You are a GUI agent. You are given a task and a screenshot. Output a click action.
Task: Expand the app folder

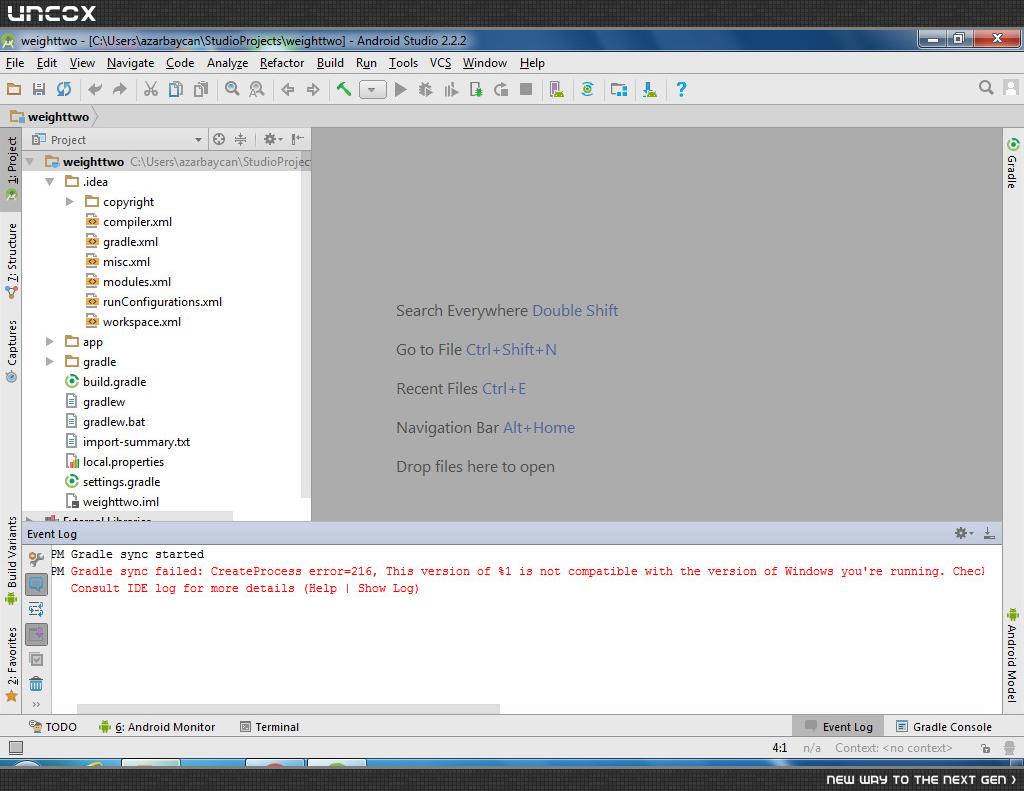pyautogui.click(x=50, y=342)
